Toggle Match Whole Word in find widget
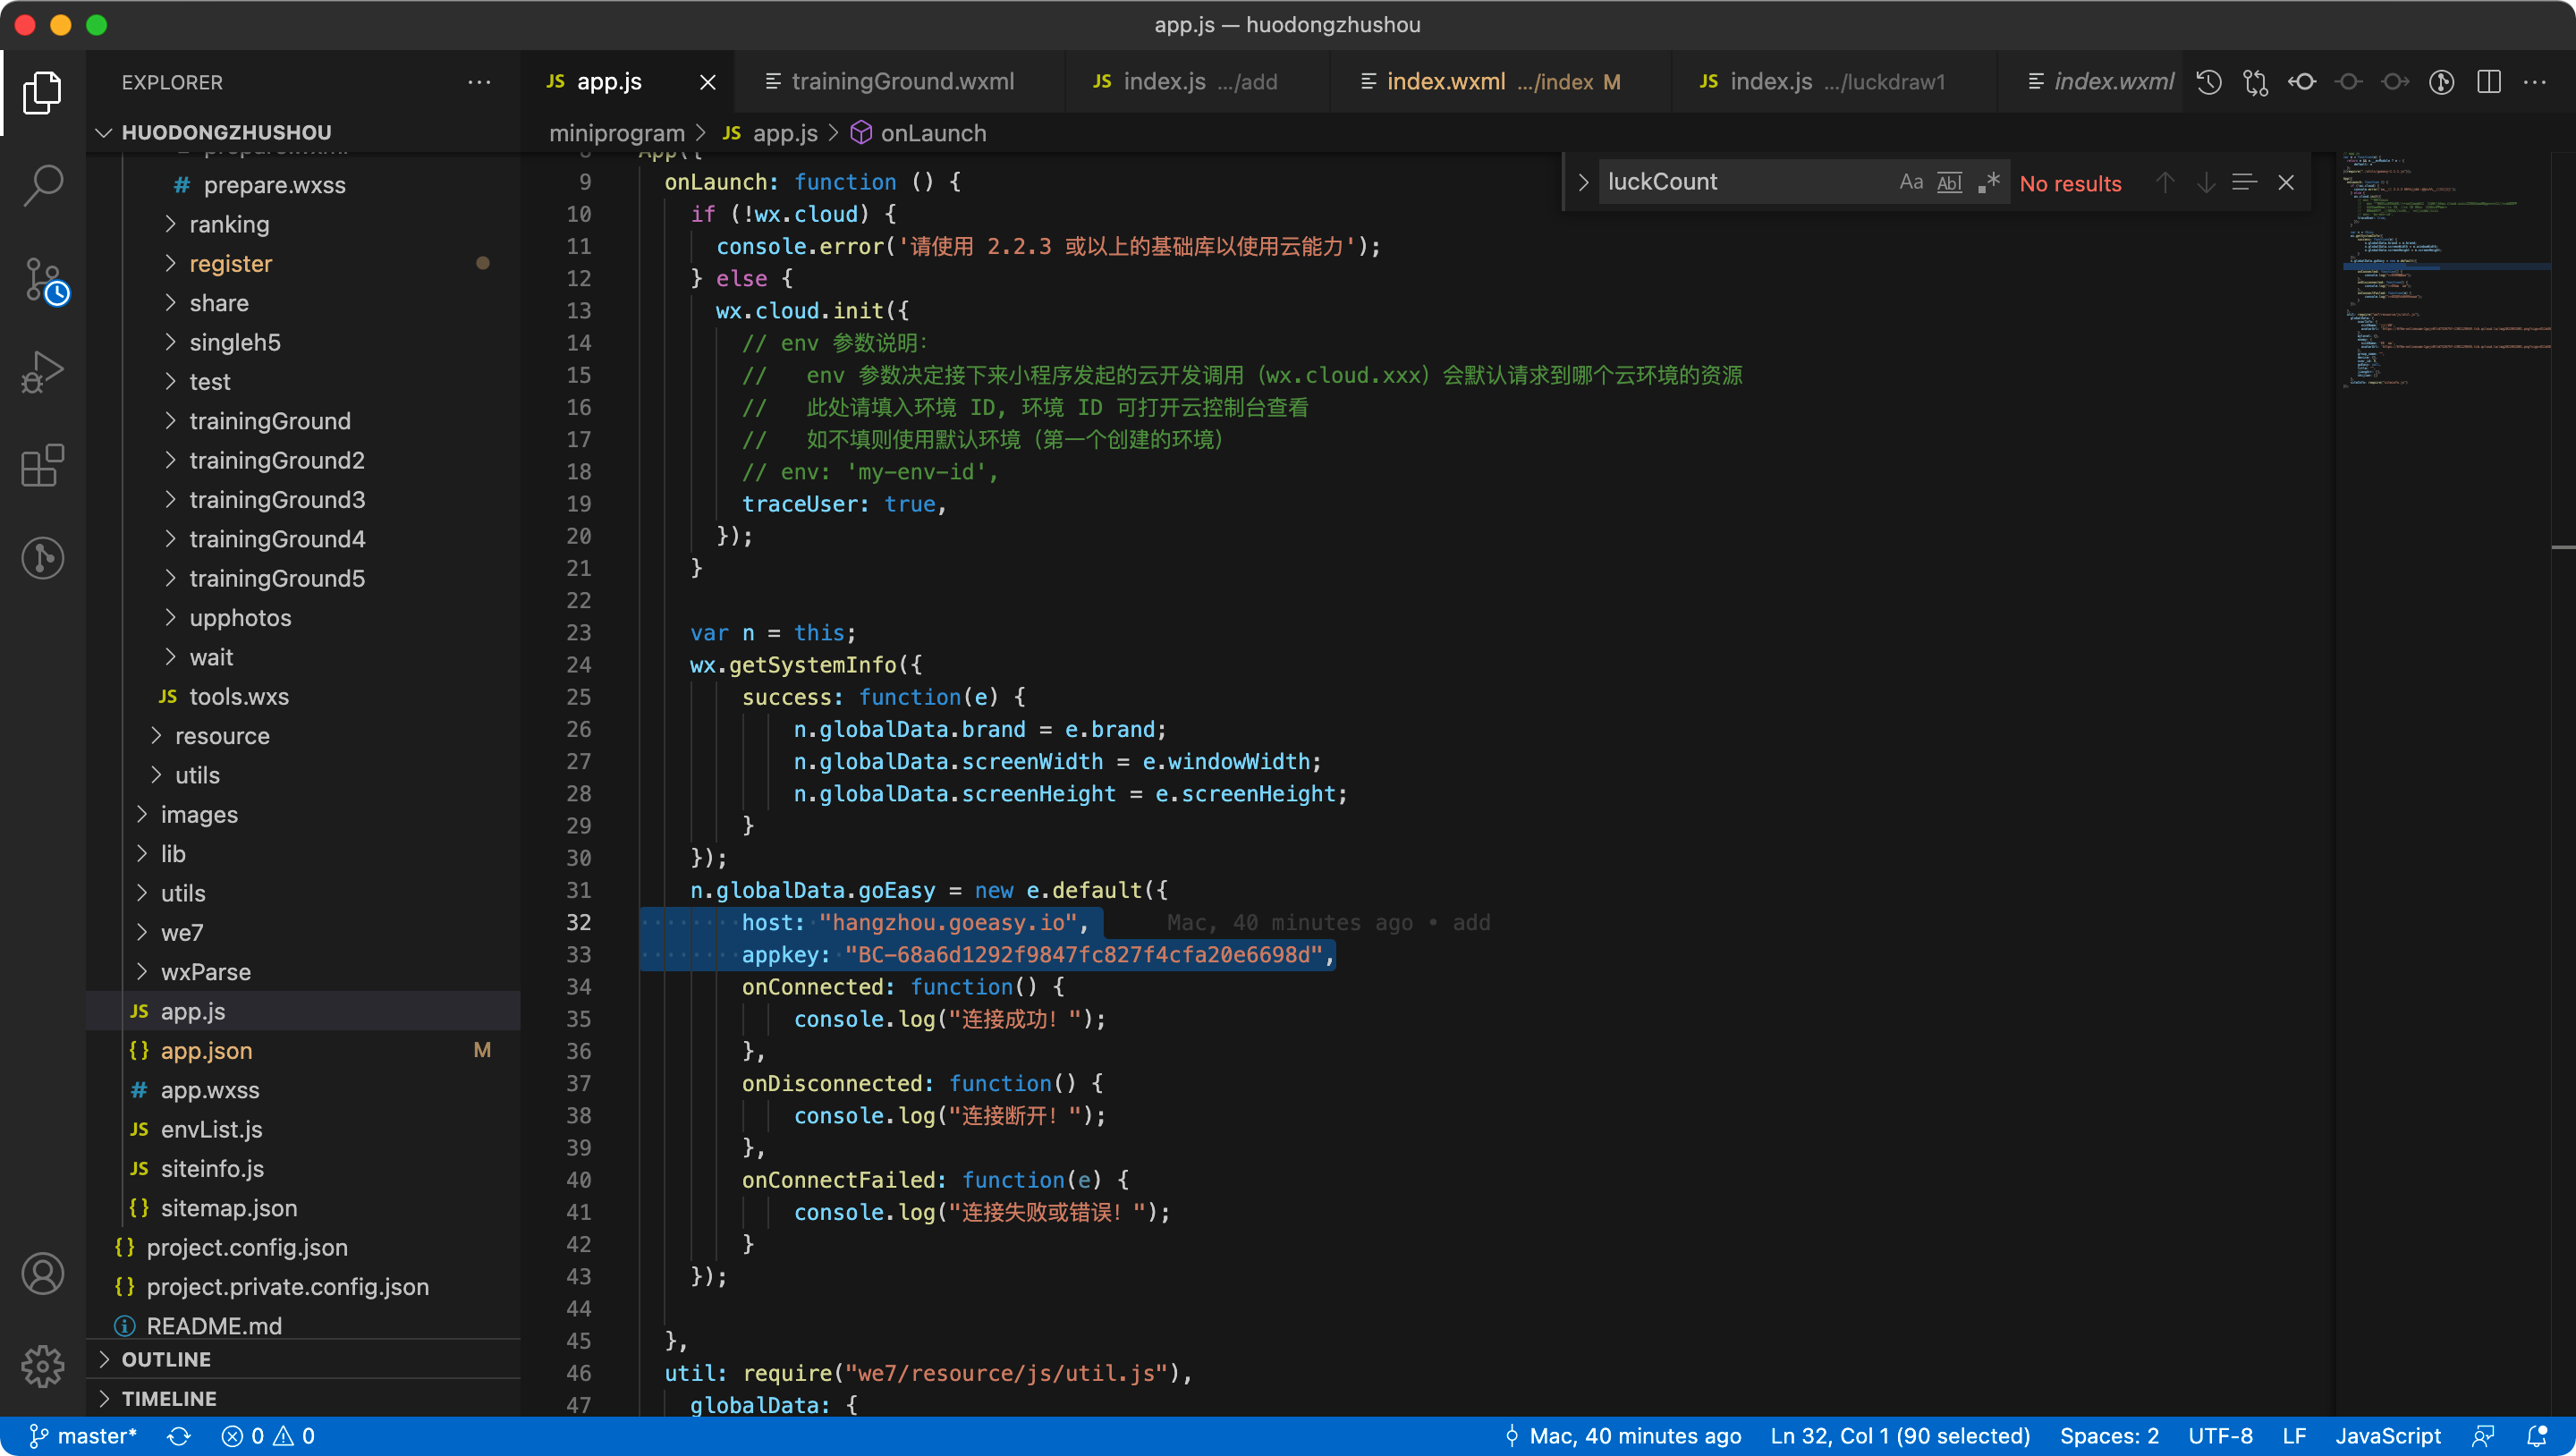This screenshot has height=1456, width=2576. pos(1950,182)
